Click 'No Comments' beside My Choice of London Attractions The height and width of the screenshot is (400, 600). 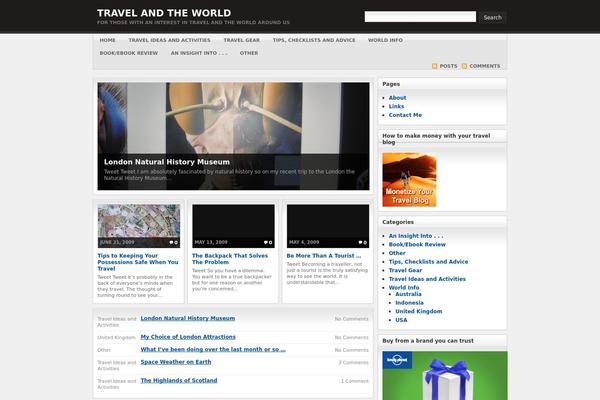[x=351, y=338]
